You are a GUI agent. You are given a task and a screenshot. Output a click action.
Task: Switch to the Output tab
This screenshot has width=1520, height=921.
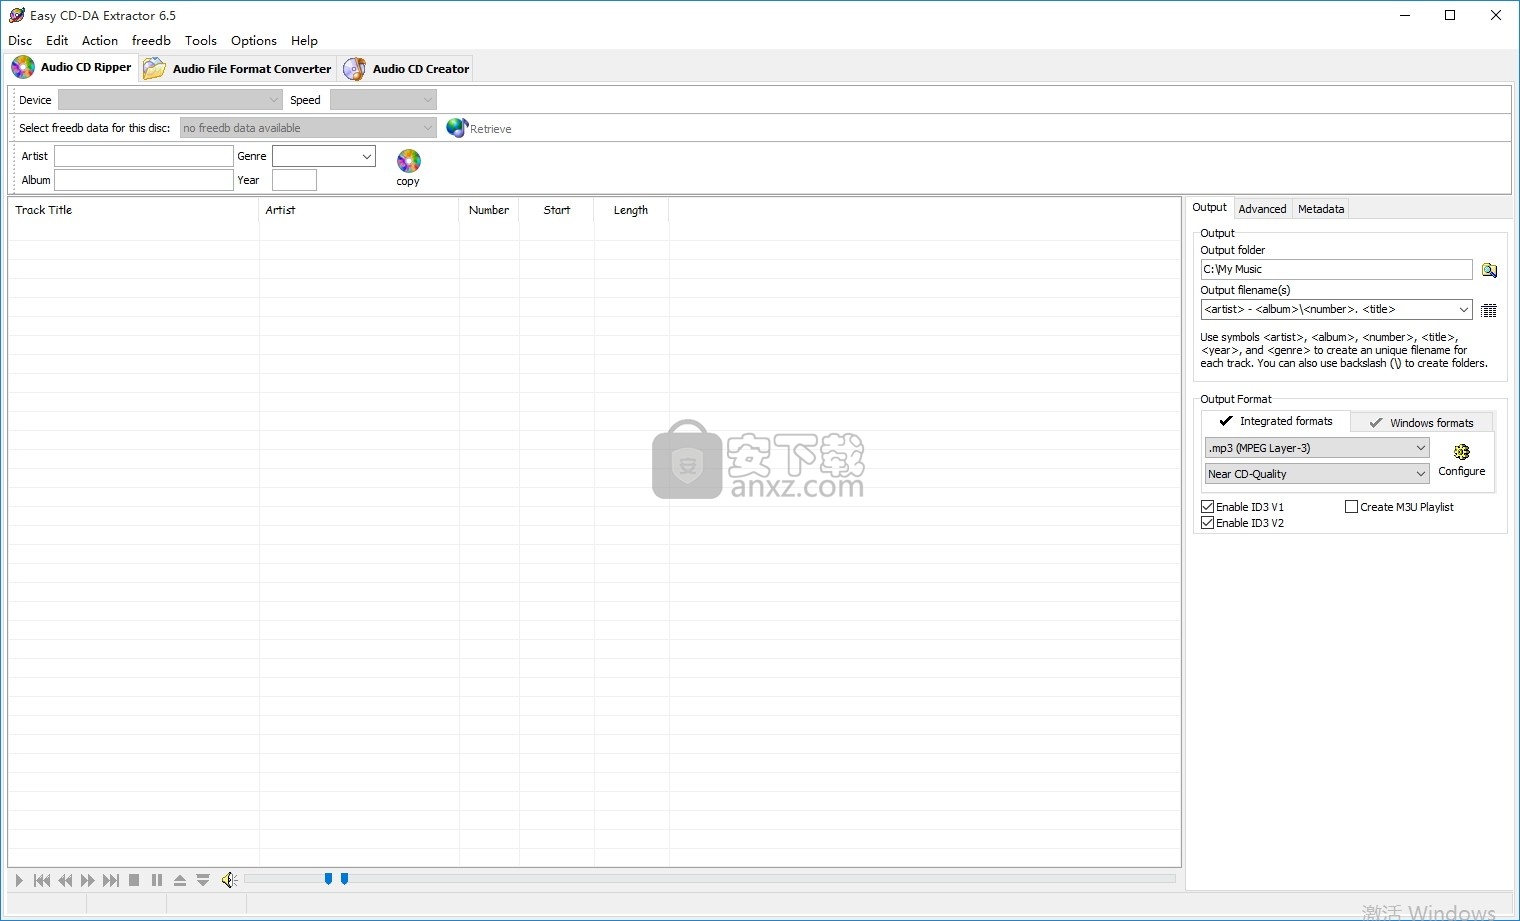click(1209, 208)
